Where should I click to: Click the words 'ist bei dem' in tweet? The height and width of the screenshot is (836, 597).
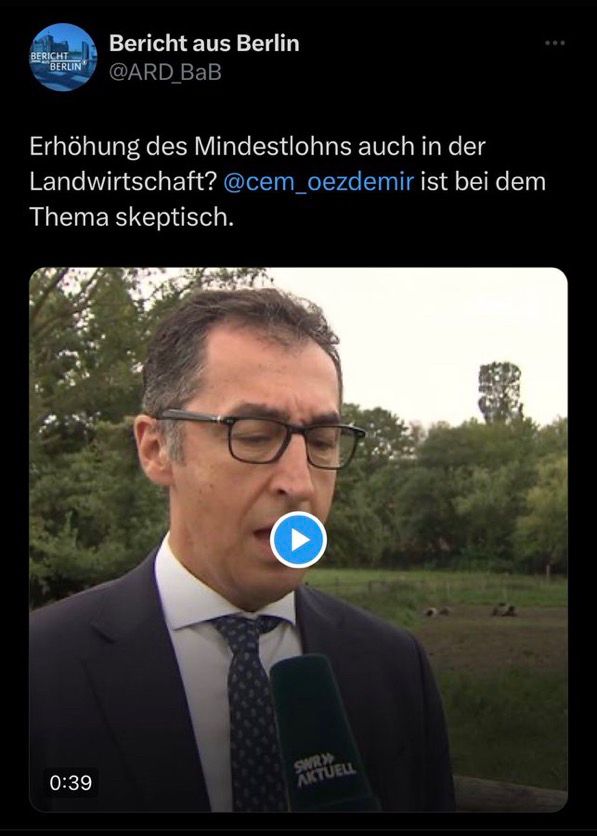pyautogui.click(x=483, y=182)
